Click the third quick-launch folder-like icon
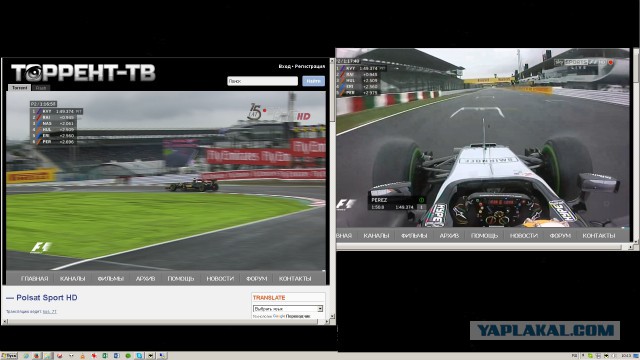The image size is (640, 360). [x=48, y=356]
